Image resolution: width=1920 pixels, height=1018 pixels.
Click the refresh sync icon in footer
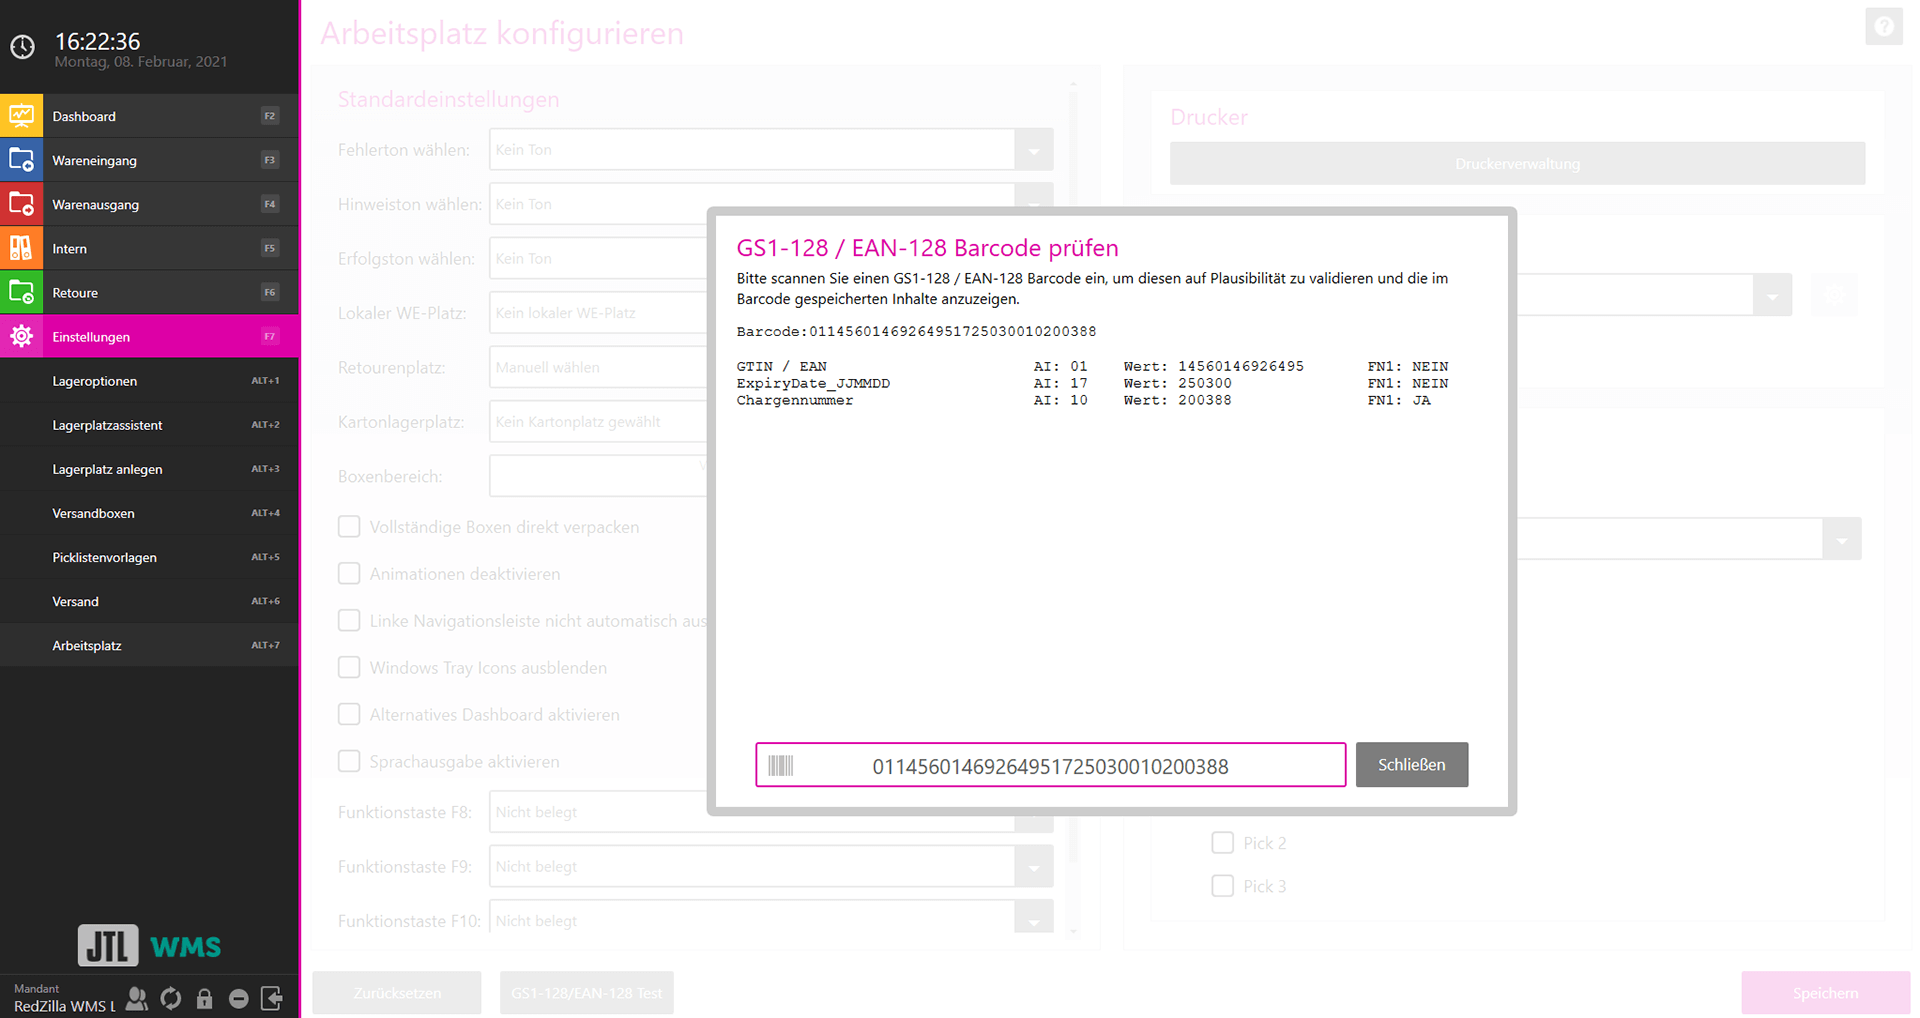tap(171, 998)
